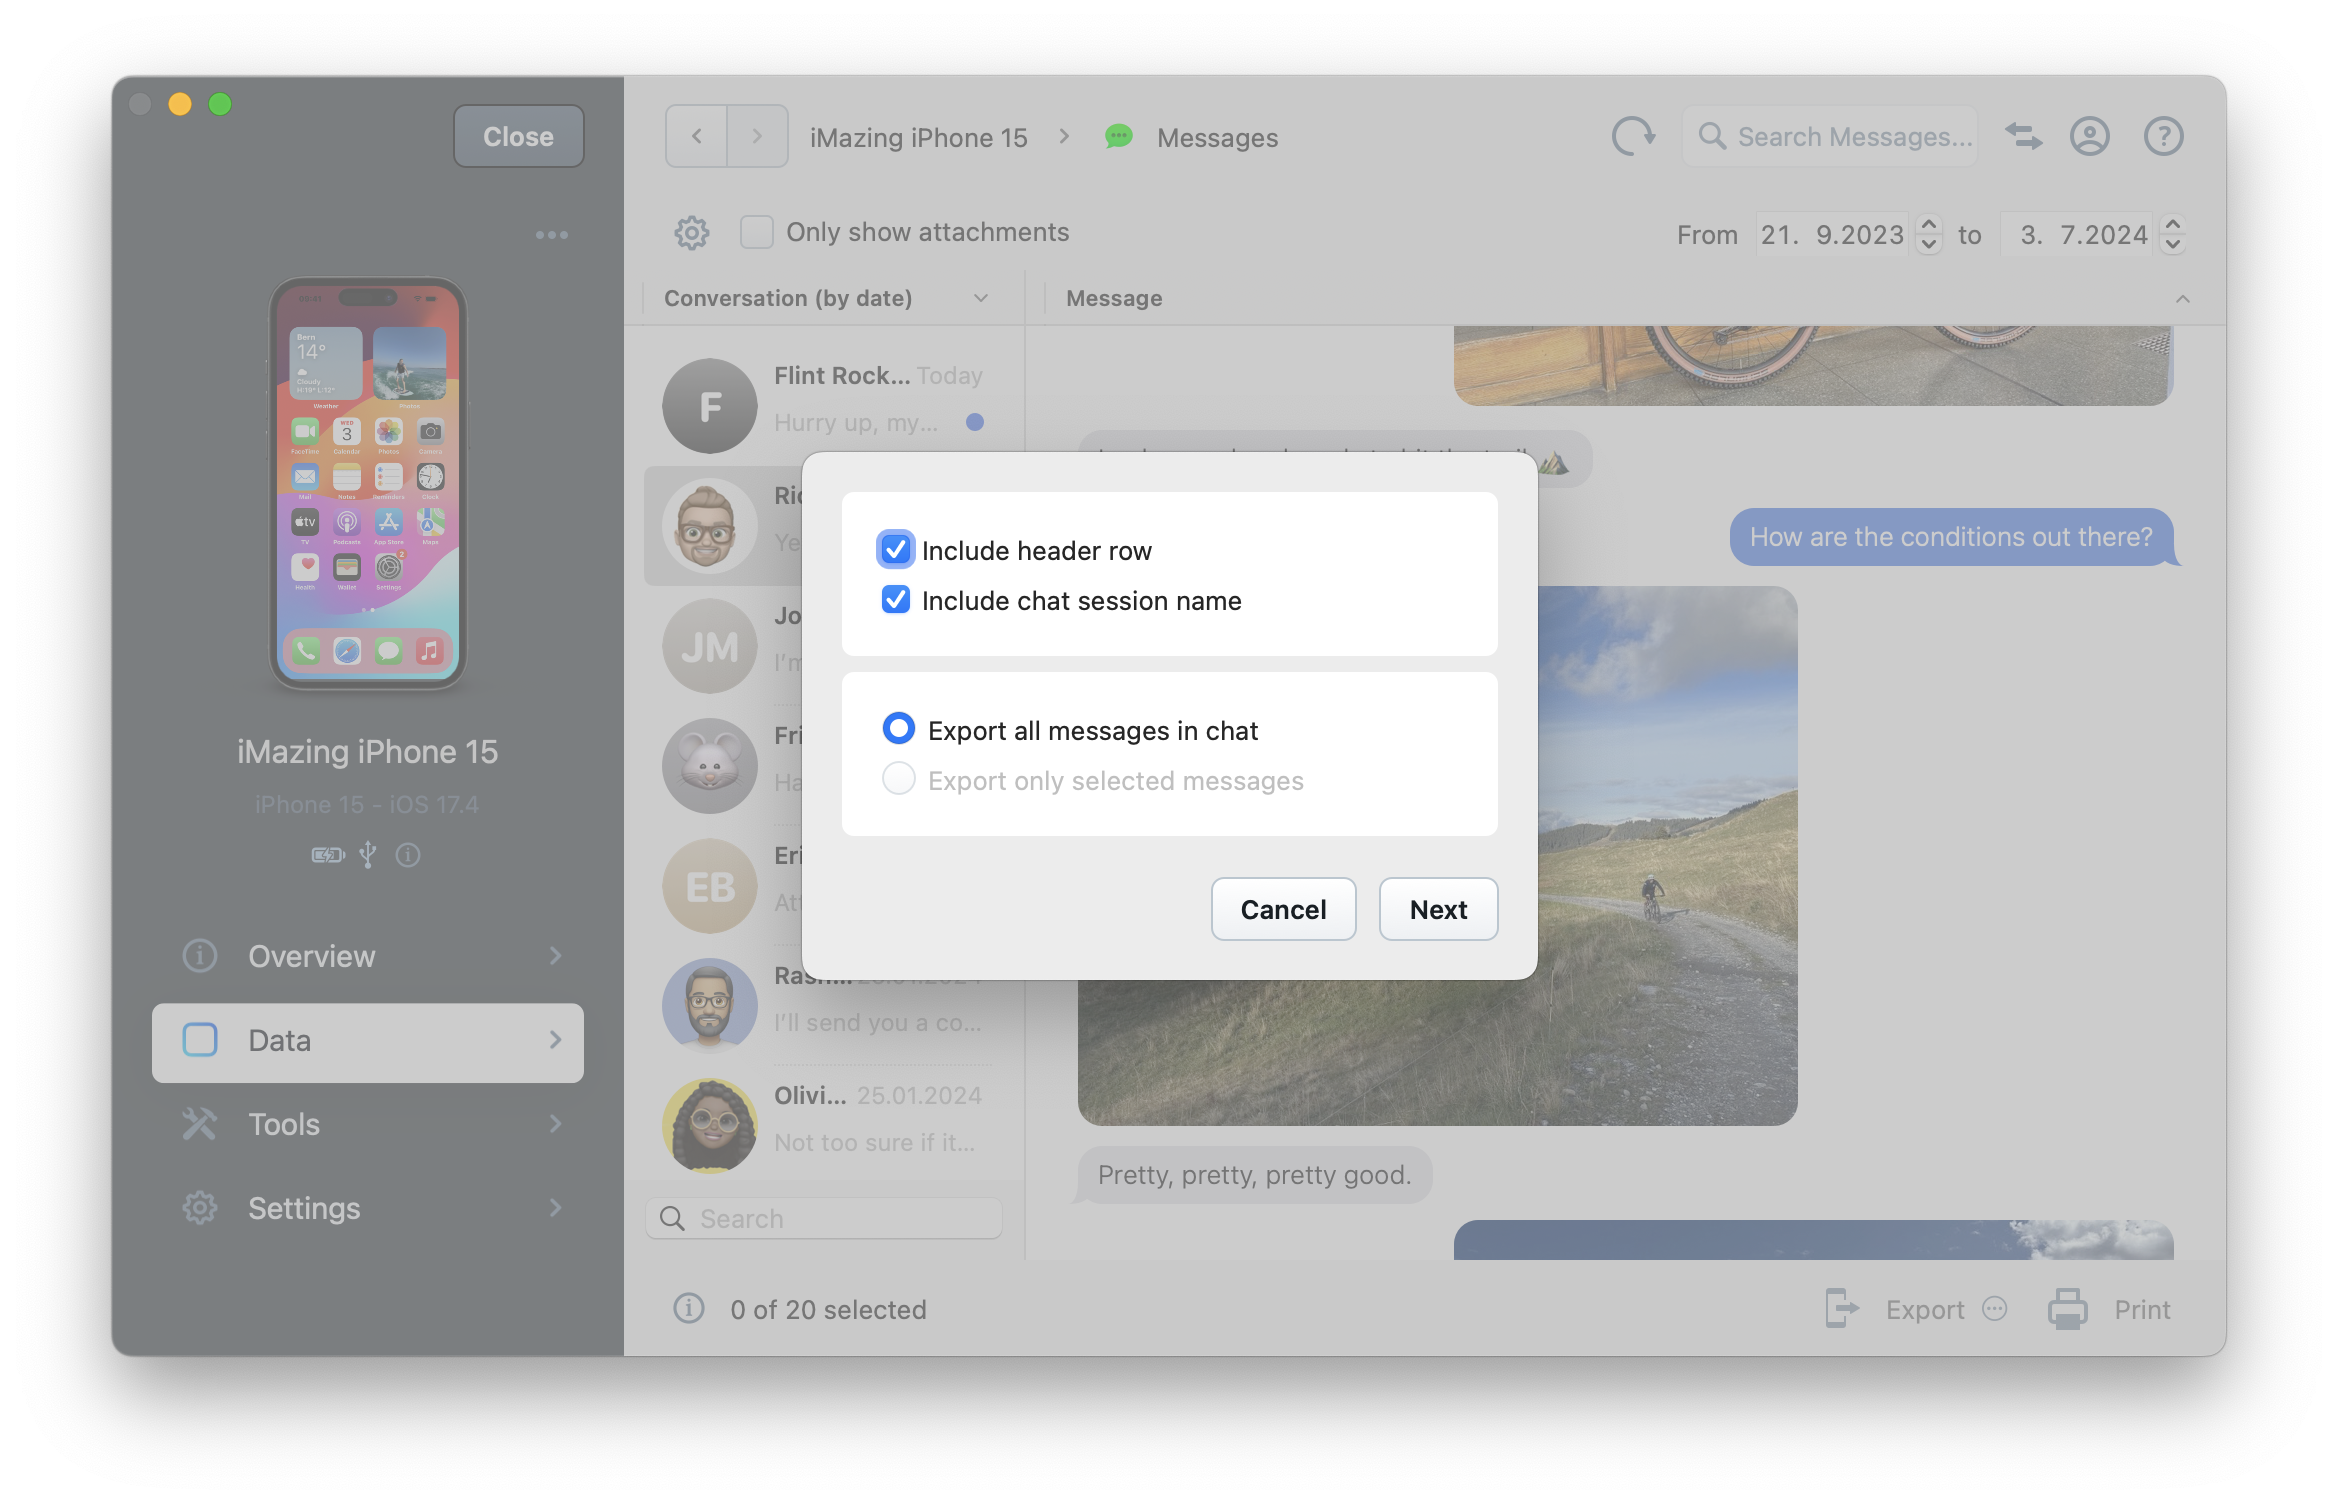Expand the Overview chevron arrow

tap(556, 956)
